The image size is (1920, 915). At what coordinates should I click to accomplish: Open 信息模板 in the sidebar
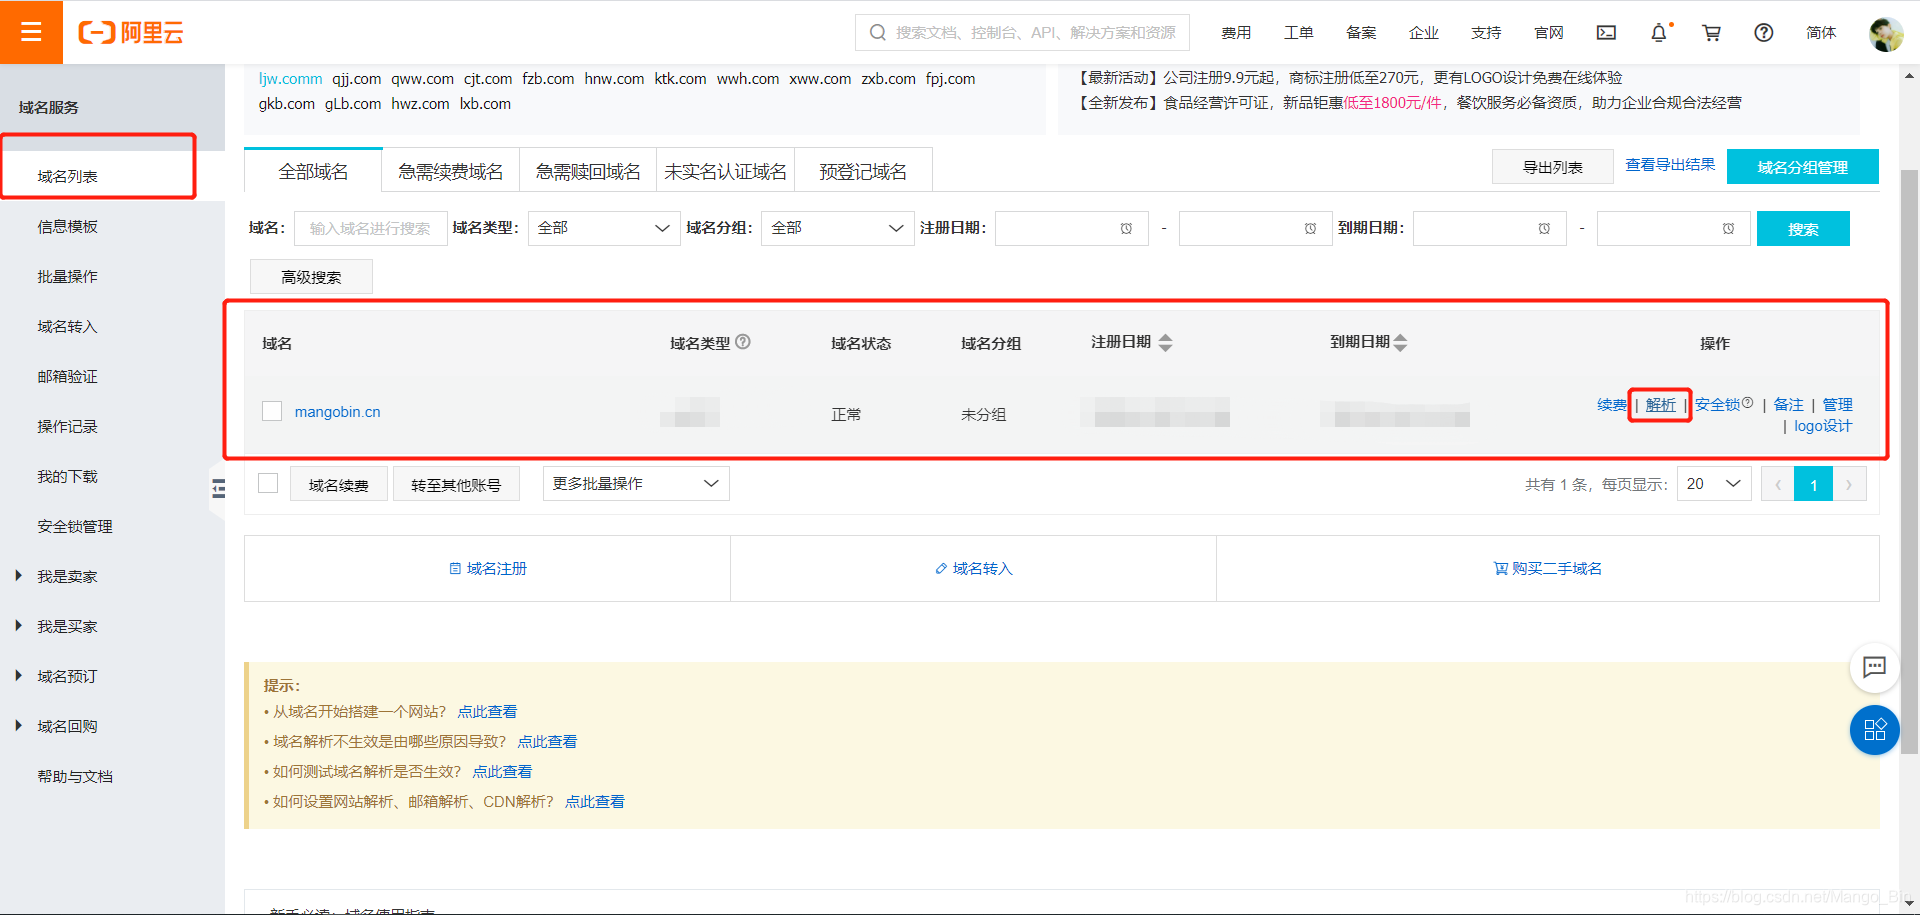68,226
